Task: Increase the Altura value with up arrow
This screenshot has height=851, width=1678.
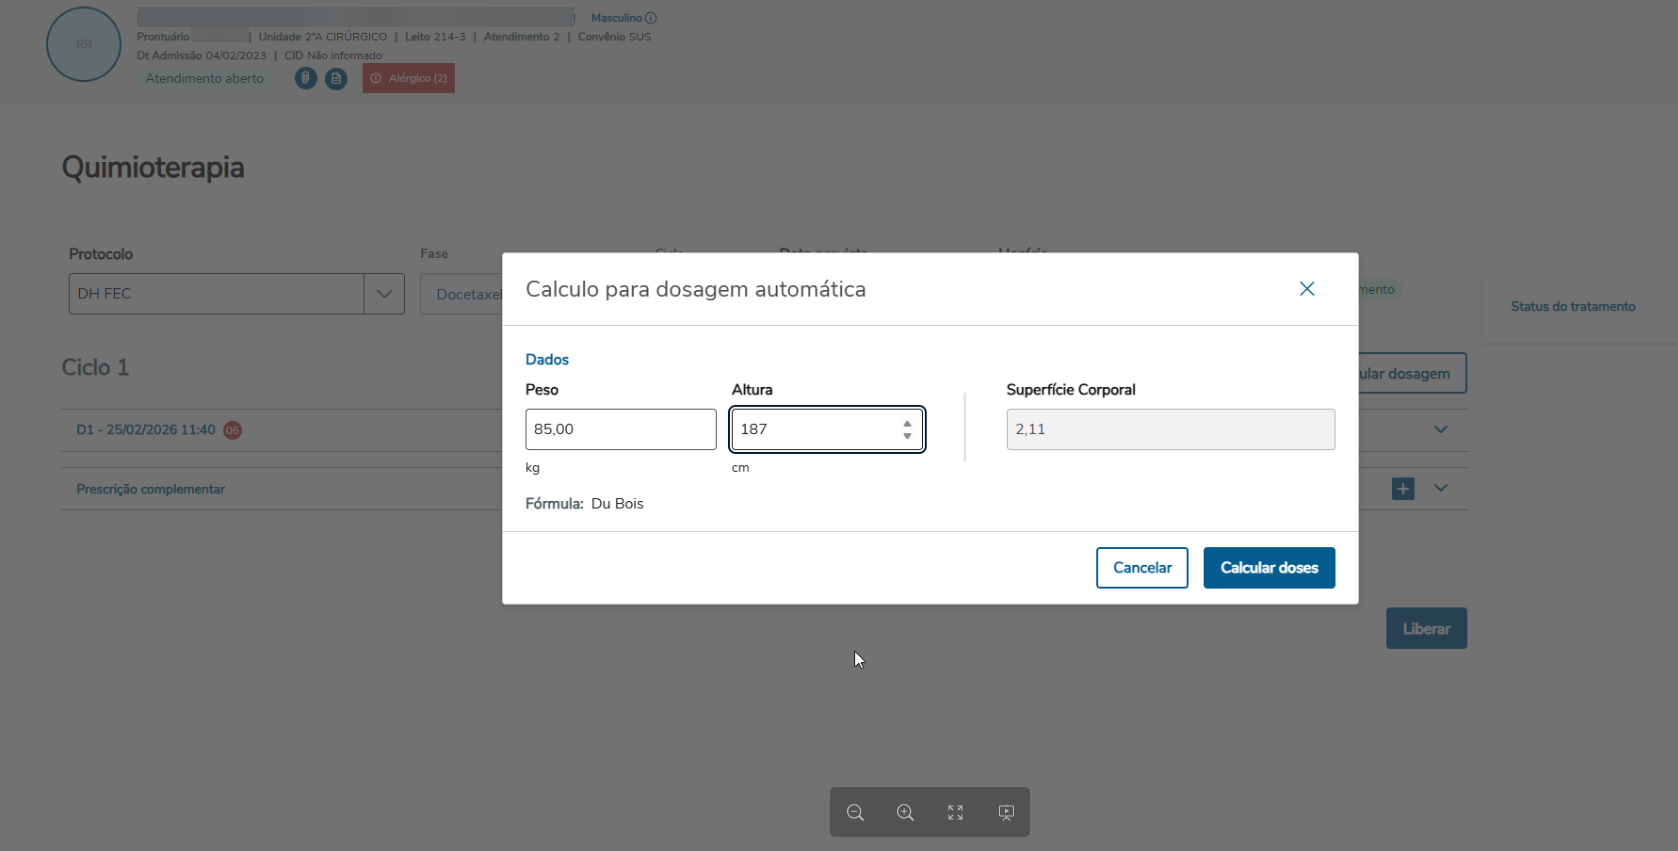Action: coord(907,423)
